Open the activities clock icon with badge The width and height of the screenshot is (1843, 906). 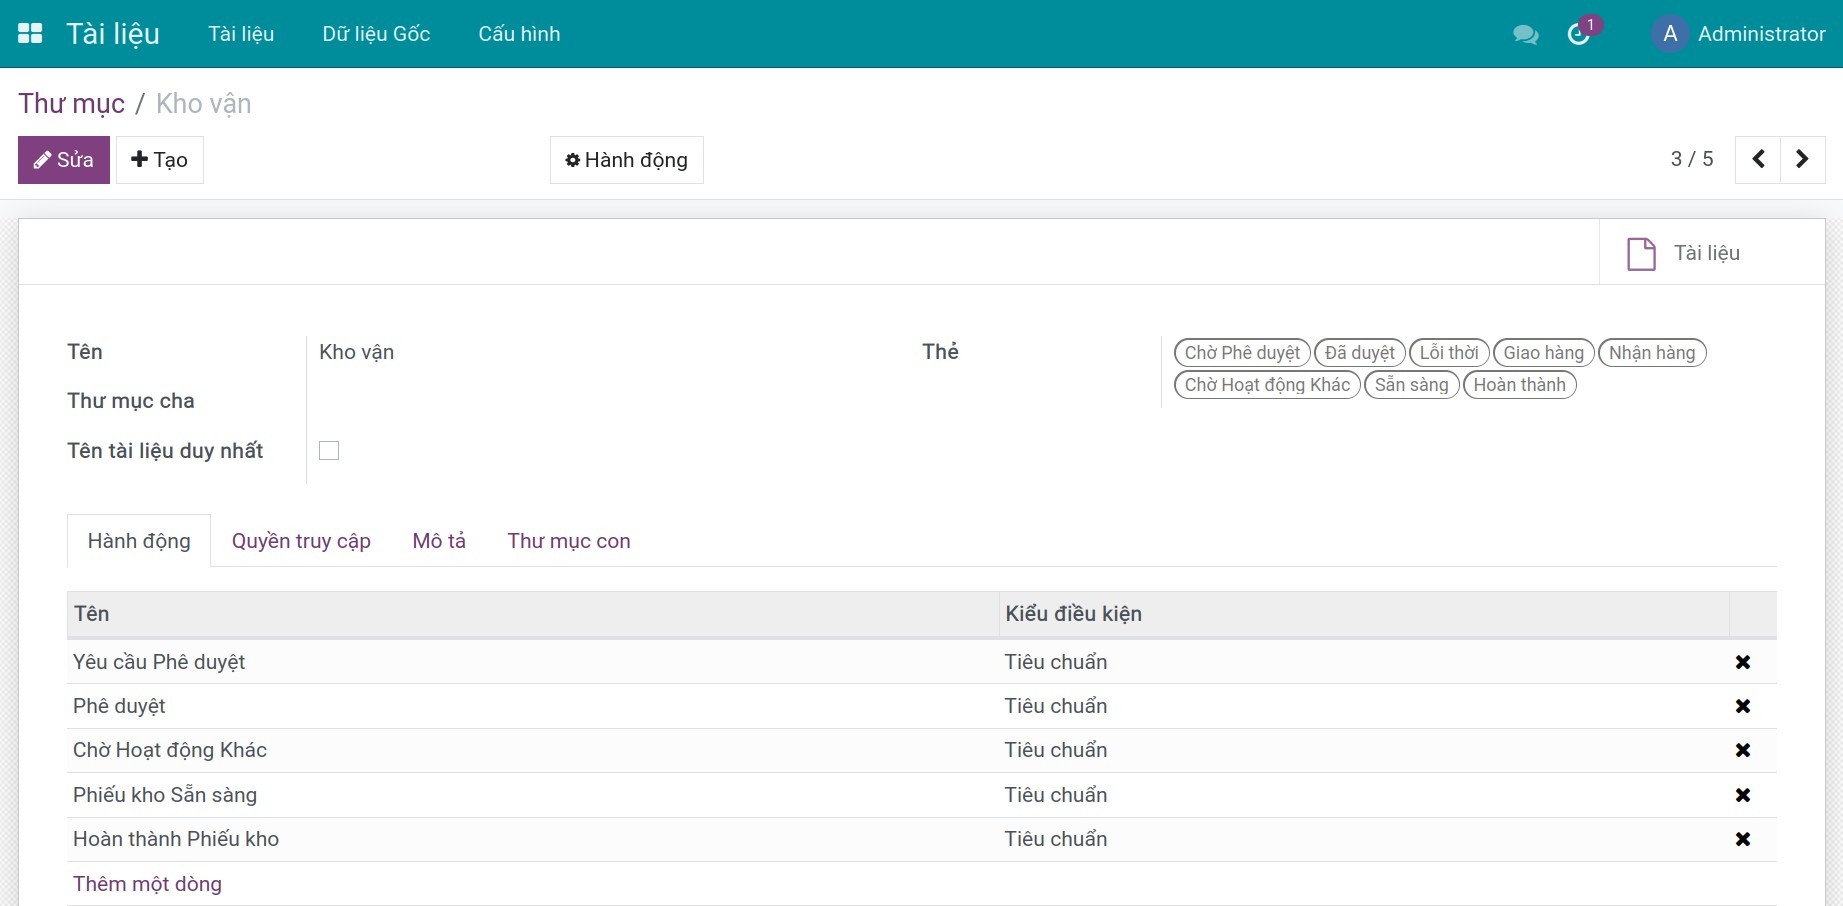1579,35
